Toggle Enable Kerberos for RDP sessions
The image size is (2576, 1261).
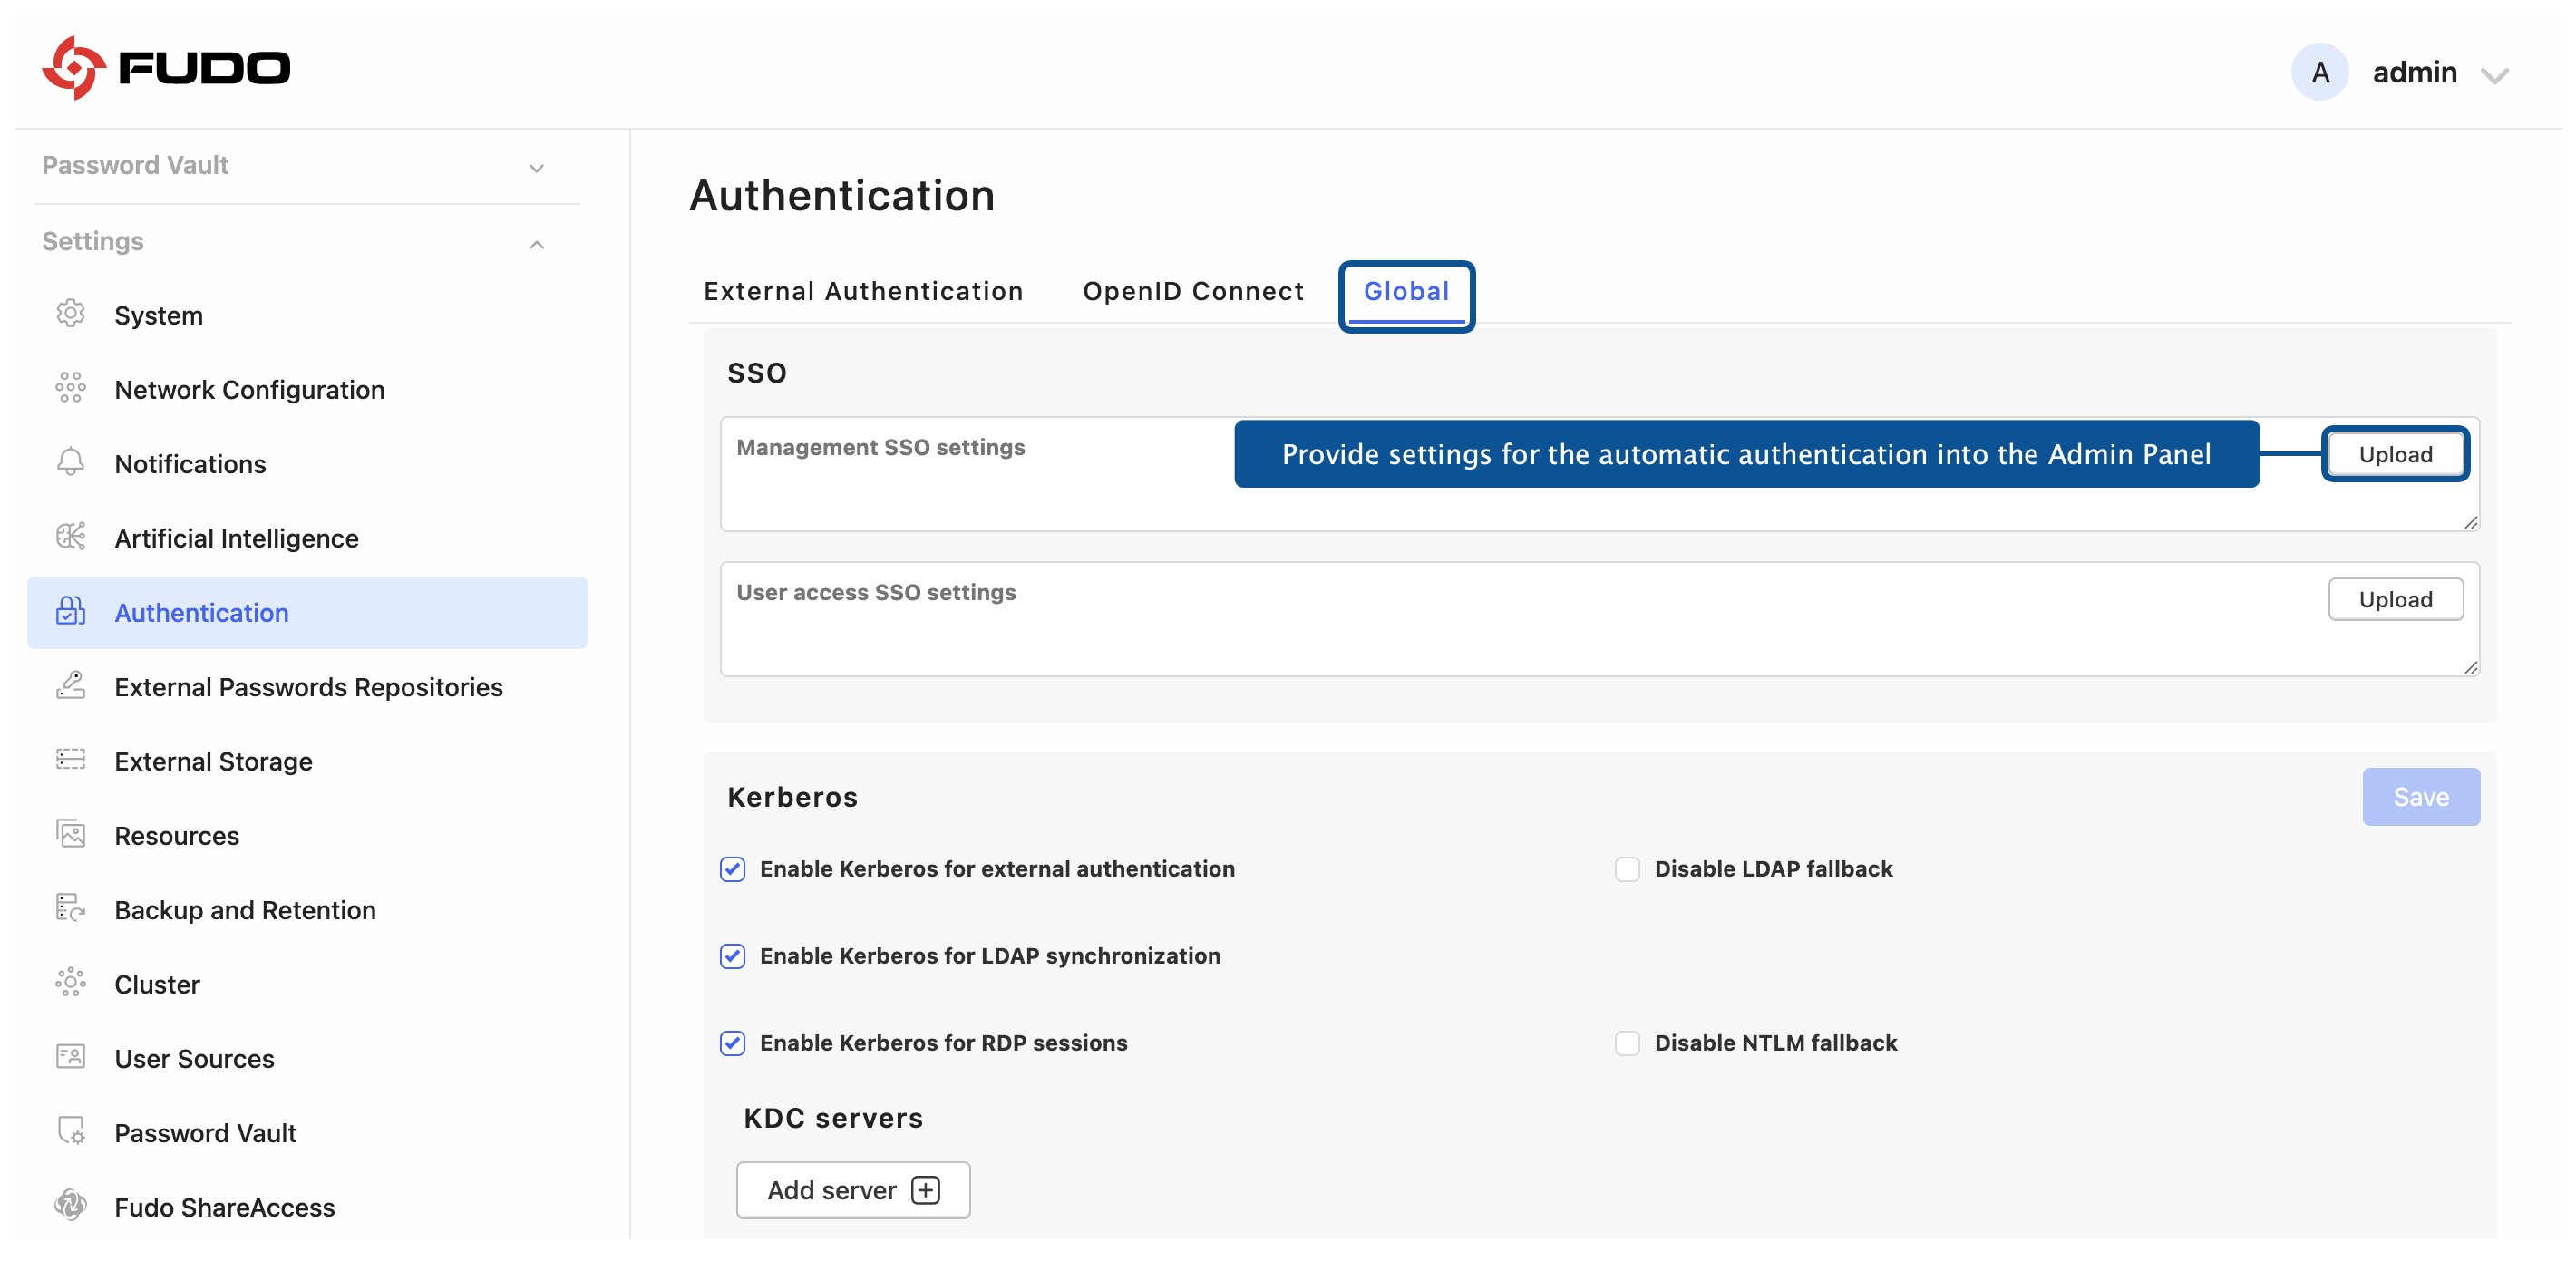pos(733,1043)
